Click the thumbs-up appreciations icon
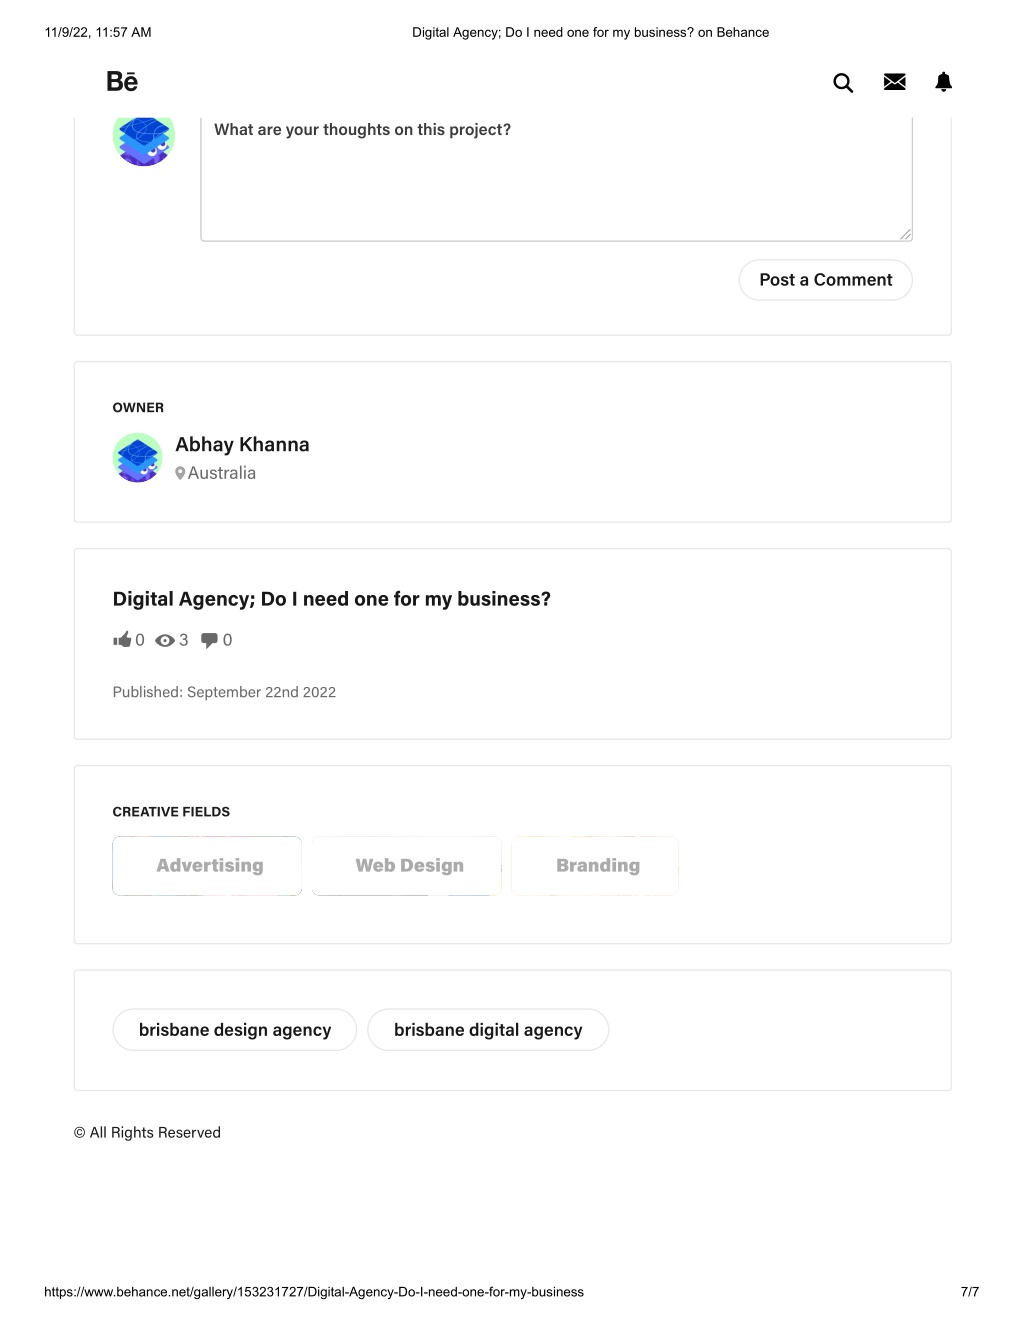The image size is (1024, 1325). coord(122,640)
